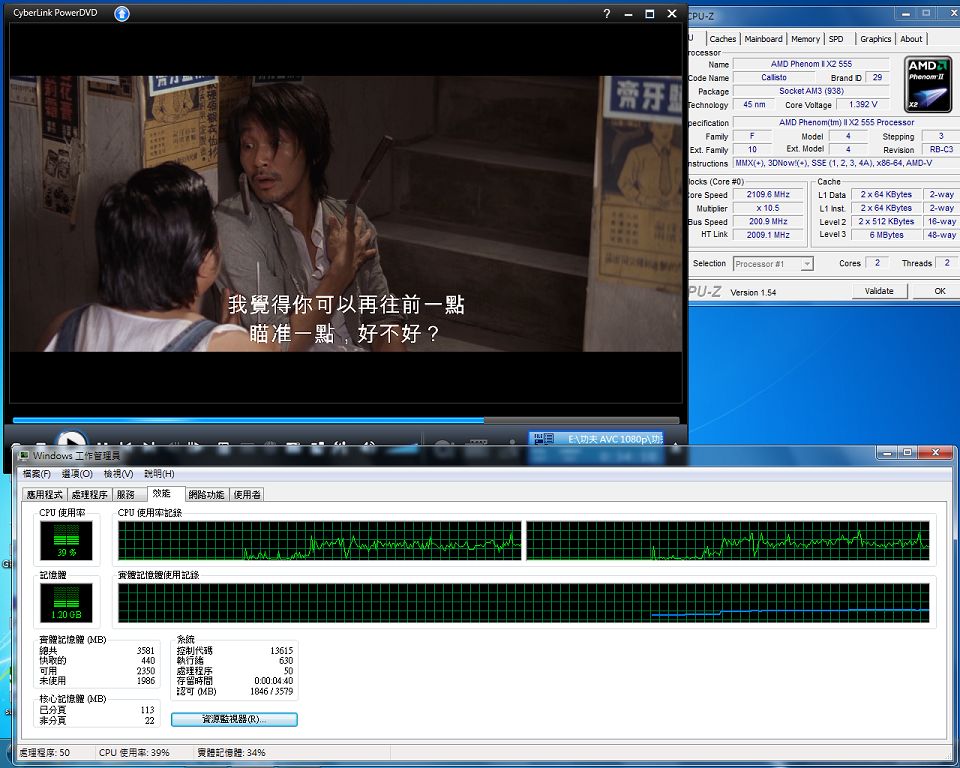The width and height of the screenshot is (960, 768).
Task: Minimize the CyberLink PowerDVD window
Action: click(628, 13)
